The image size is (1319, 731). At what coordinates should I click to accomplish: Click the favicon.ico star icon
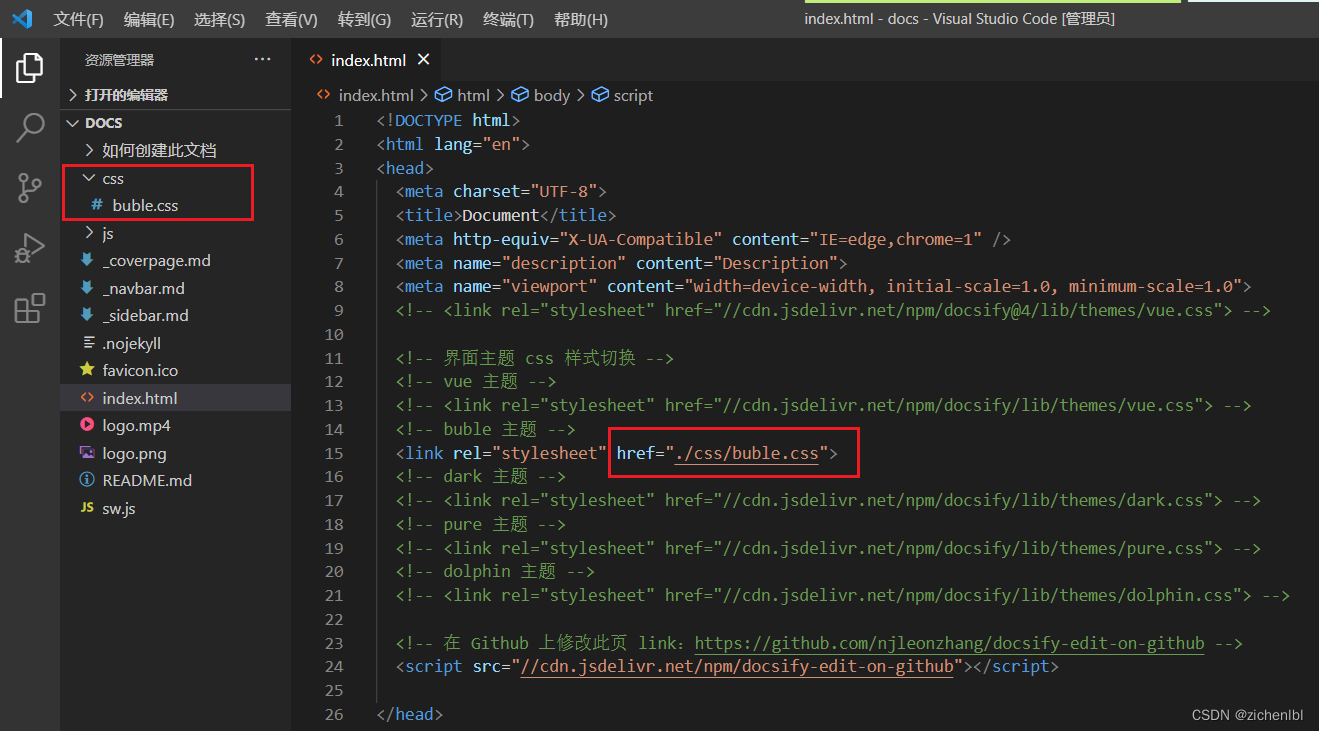pos(87,370)
